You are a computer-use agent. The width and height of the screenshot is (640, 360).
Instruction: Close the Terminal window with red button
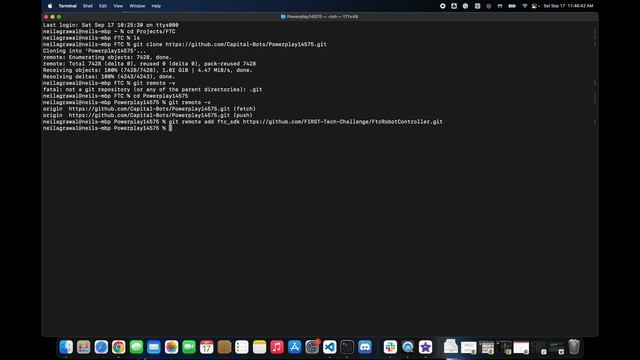tap(46, 17)
